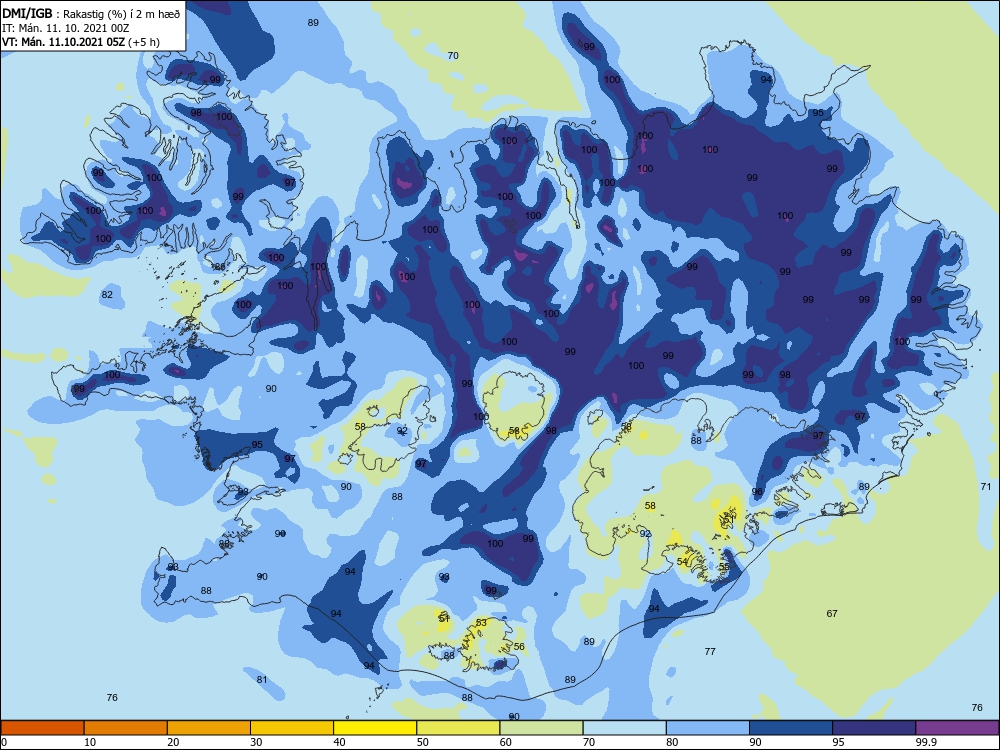Click the 'VT: Mán. 11.10.2021 05Z (+5 h)' line
Image resolution: width=1000 pixels, height=750 pixels.
pyautogui.click(x=81, y=42)
